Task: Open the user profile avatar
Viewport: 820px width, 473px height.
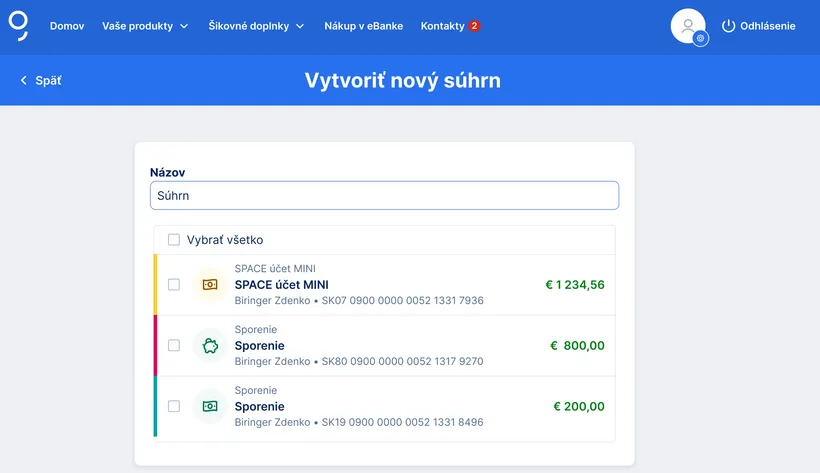Action: [x=687, y=26]
